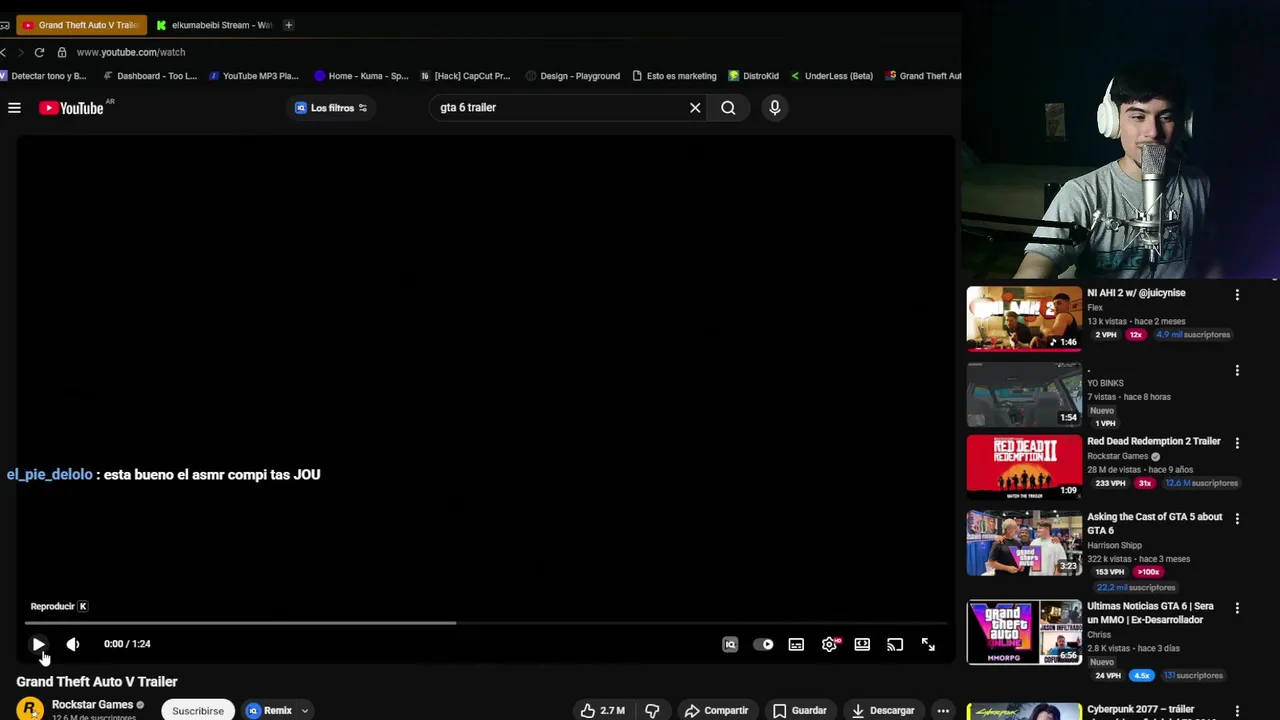Enter fullscreen video mode
The image size is (1280, 720).
[928, 645]
